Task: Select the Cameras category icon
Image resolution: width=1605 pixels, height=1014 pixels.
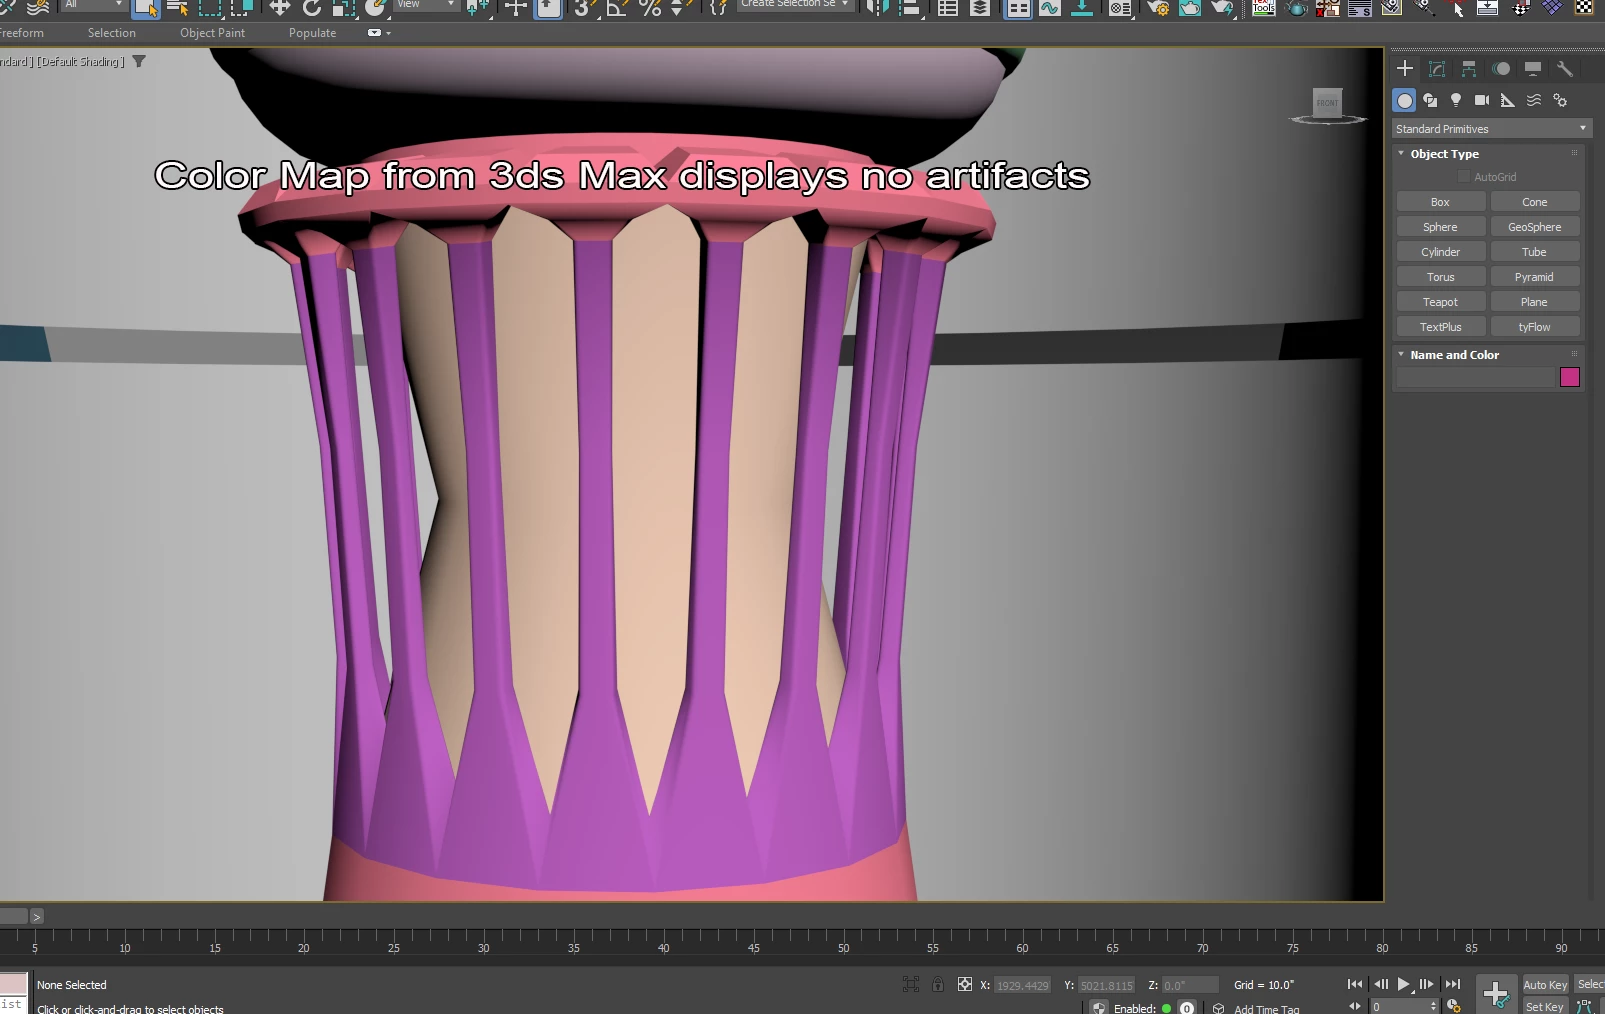Action: point(1482,100)
